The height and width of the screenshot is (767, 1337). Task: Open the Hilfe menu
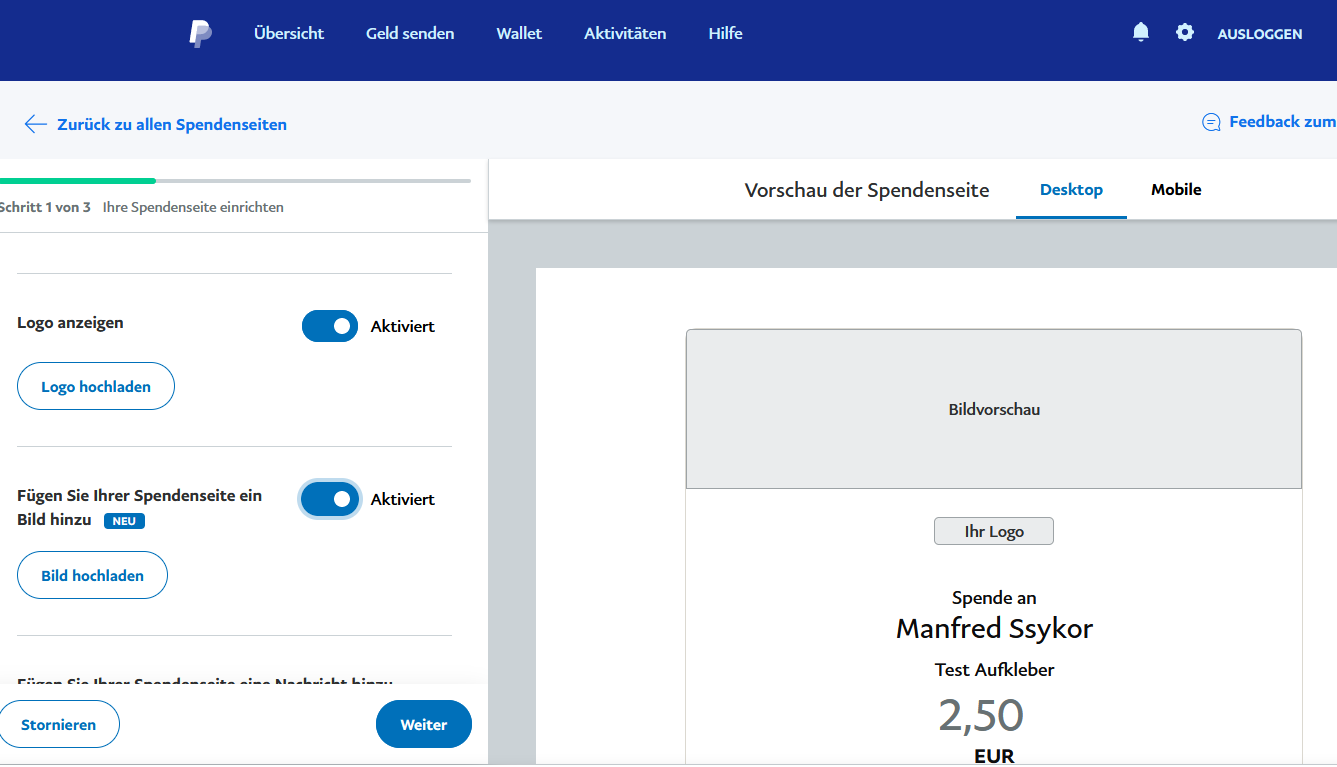[x=725, y=34]
